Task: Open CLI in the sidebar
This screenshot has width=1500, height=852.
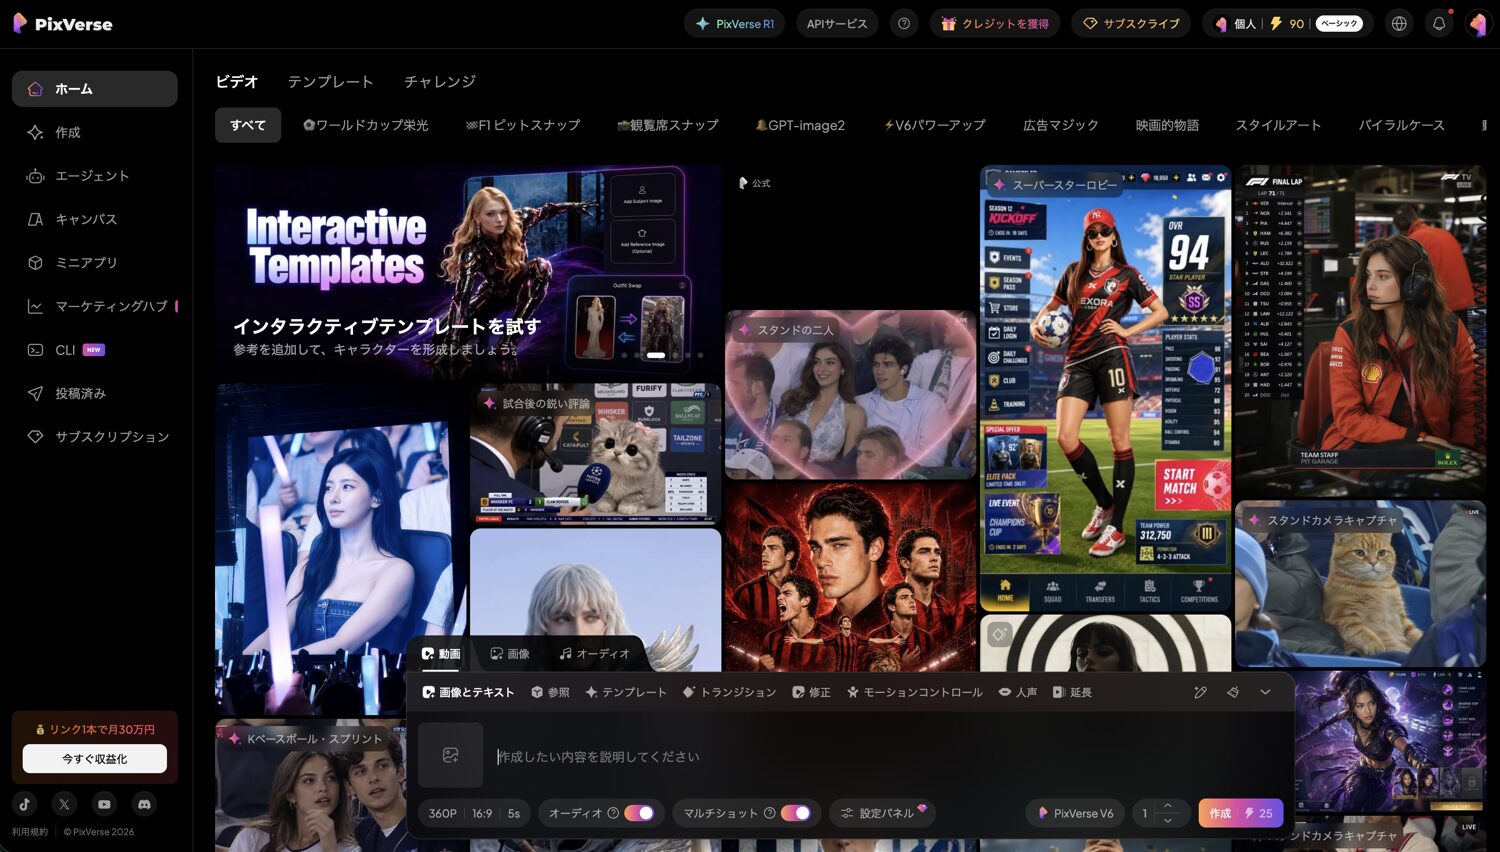Action: pos(95,350)
